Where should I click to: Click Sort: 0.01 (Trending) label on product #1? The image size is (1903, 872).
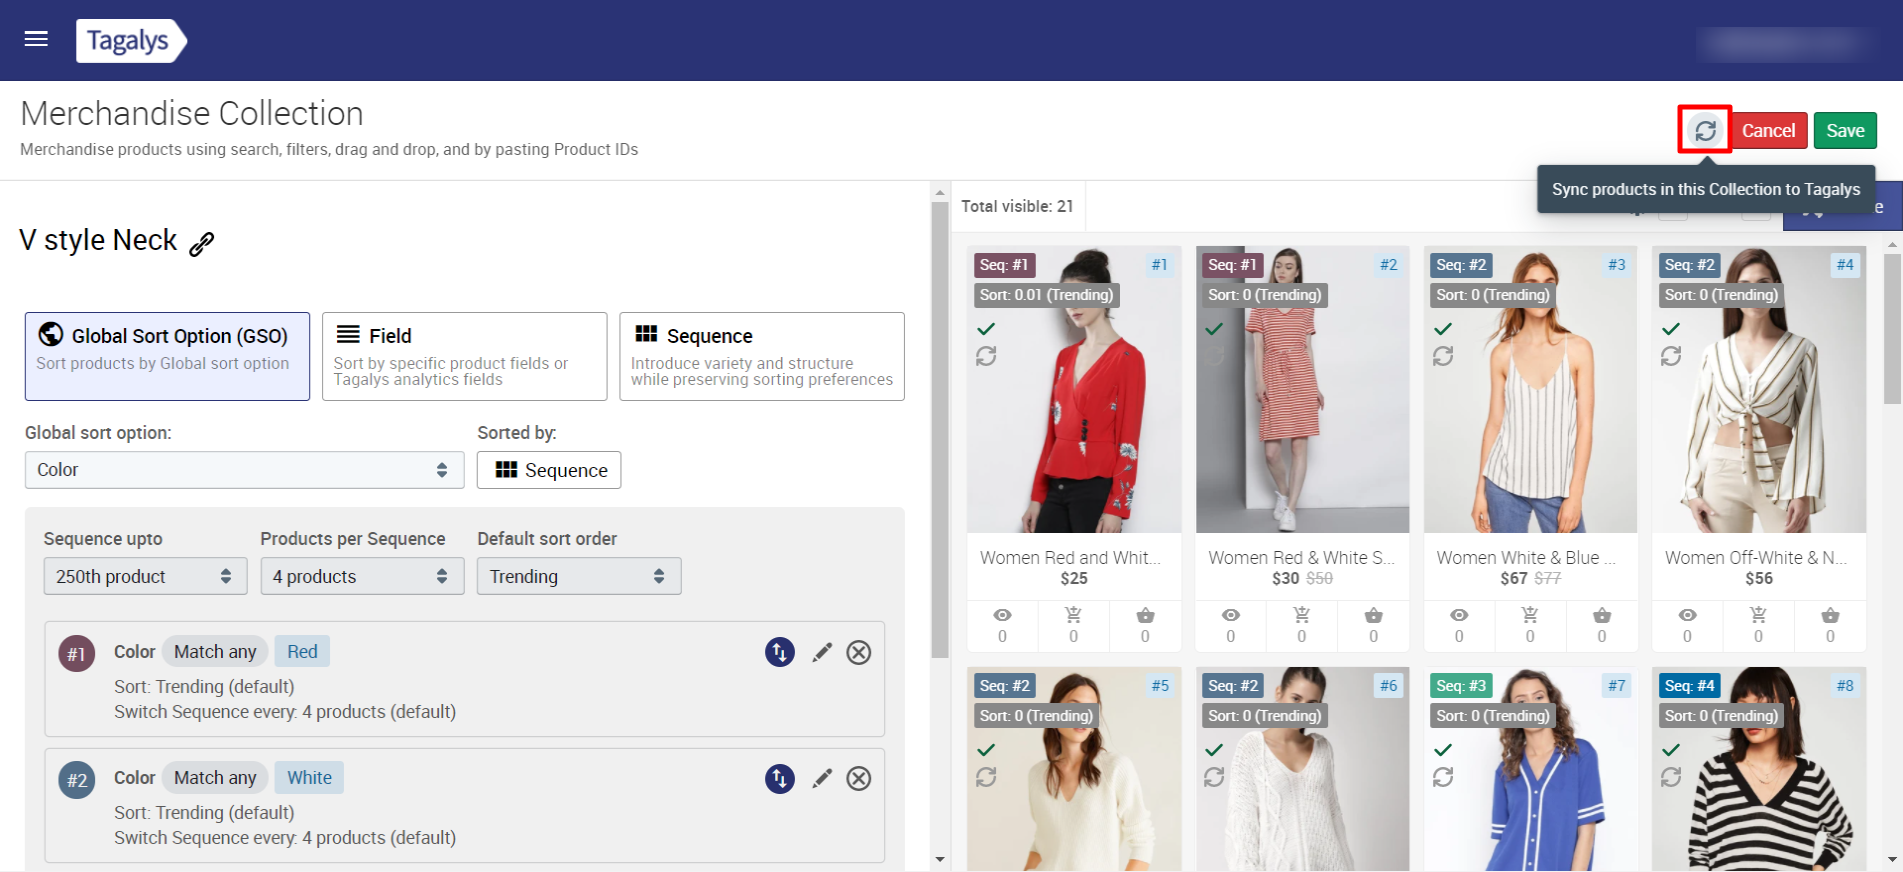point(1046,295)
